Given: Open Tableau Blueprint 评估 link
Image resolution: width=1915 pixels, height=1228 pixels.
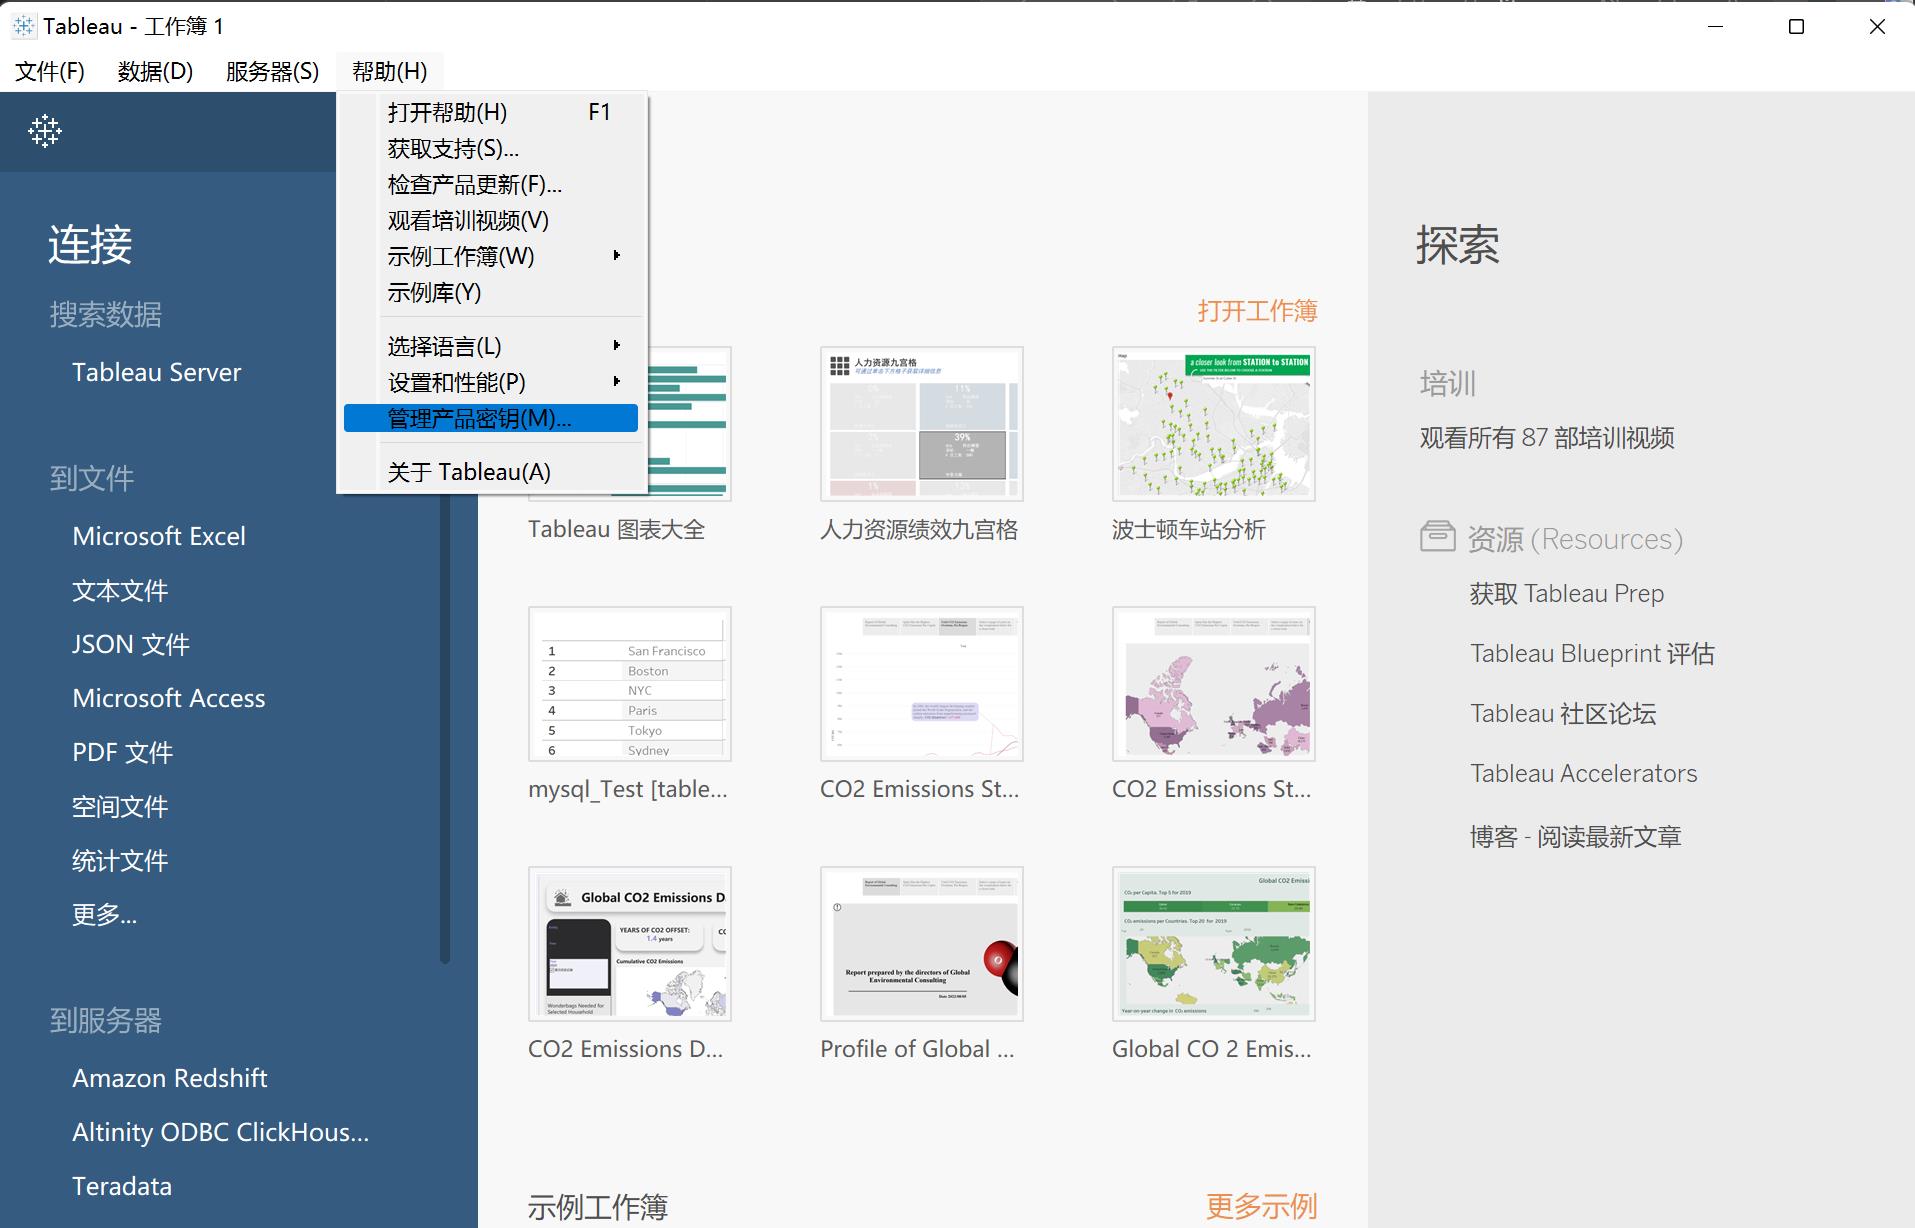Looking at the screenshot, I should tap(1592, 653).
